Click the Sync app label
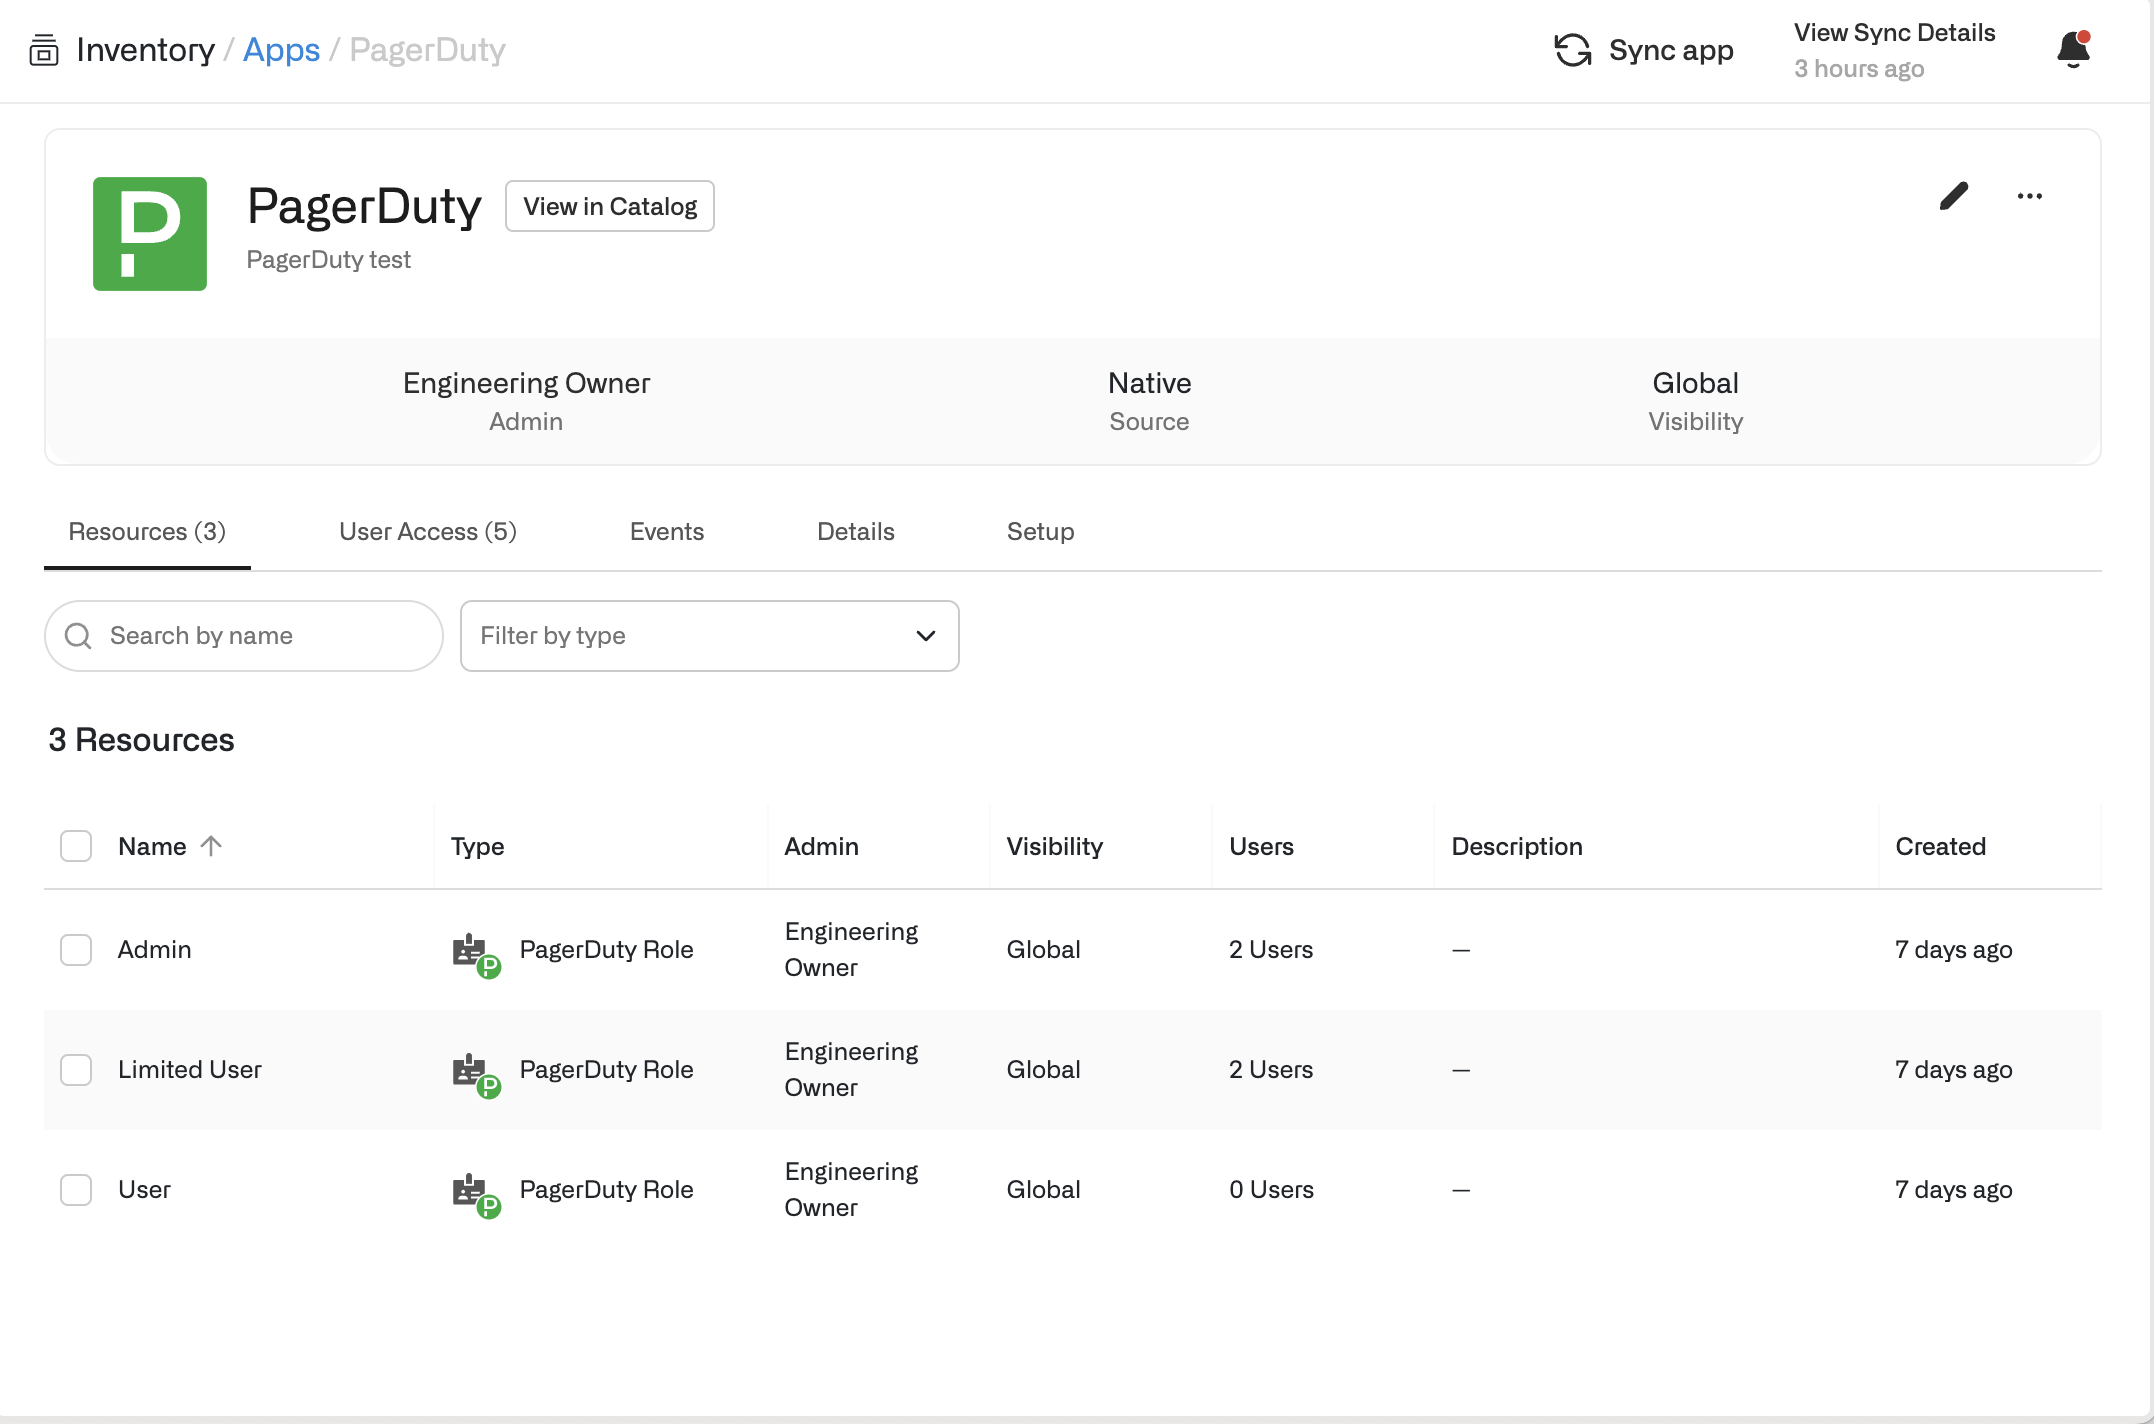Screen dimensions: 2154x1424 coord(1671,50)
